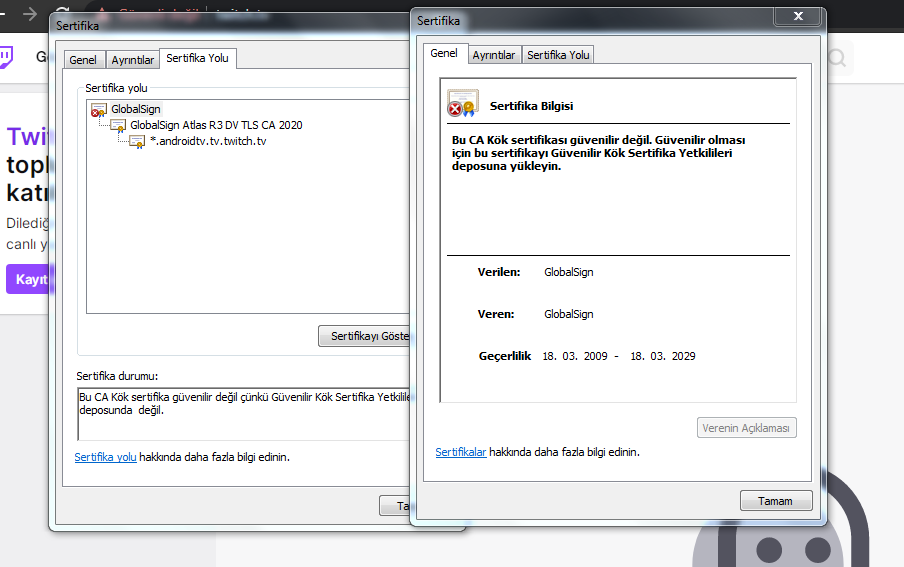This screenshot has height=567, width=904.
Task: Select GlobalSign root entry in certificate path
Action: point(135,109)
